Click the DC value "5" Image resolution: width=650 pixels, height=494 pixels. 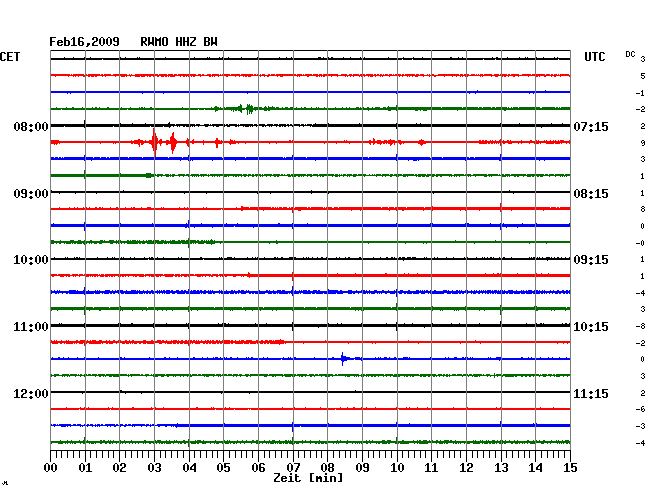click(x=643, y=76)
